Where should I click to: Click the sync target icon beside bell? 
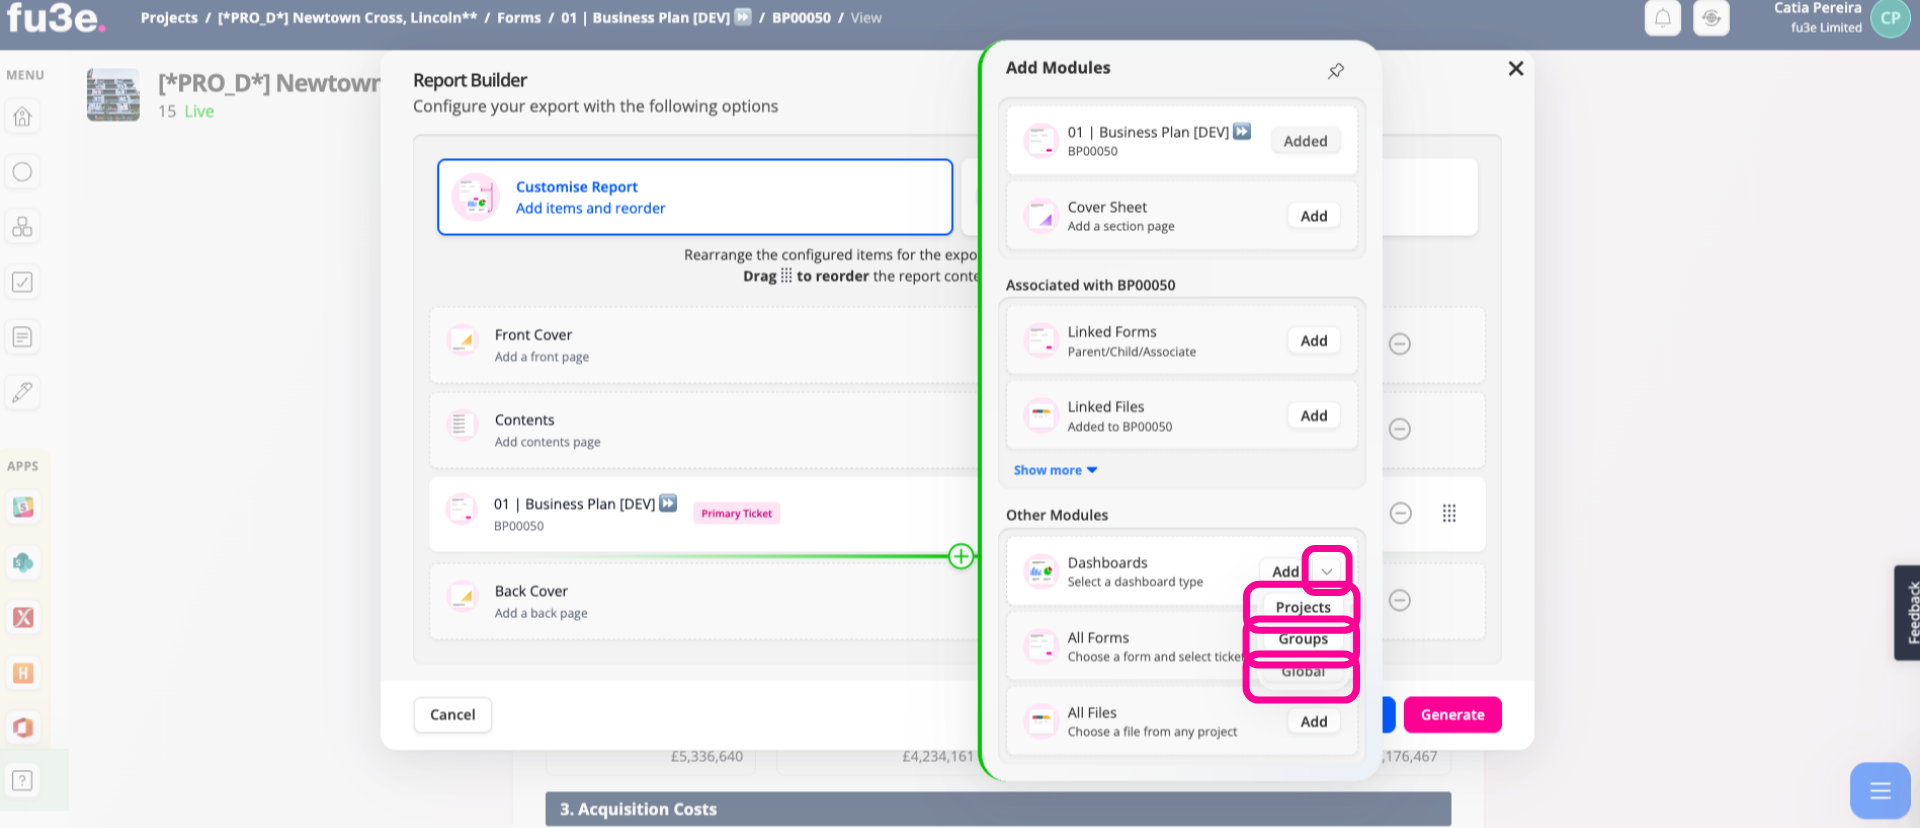tap(1711, 18)
